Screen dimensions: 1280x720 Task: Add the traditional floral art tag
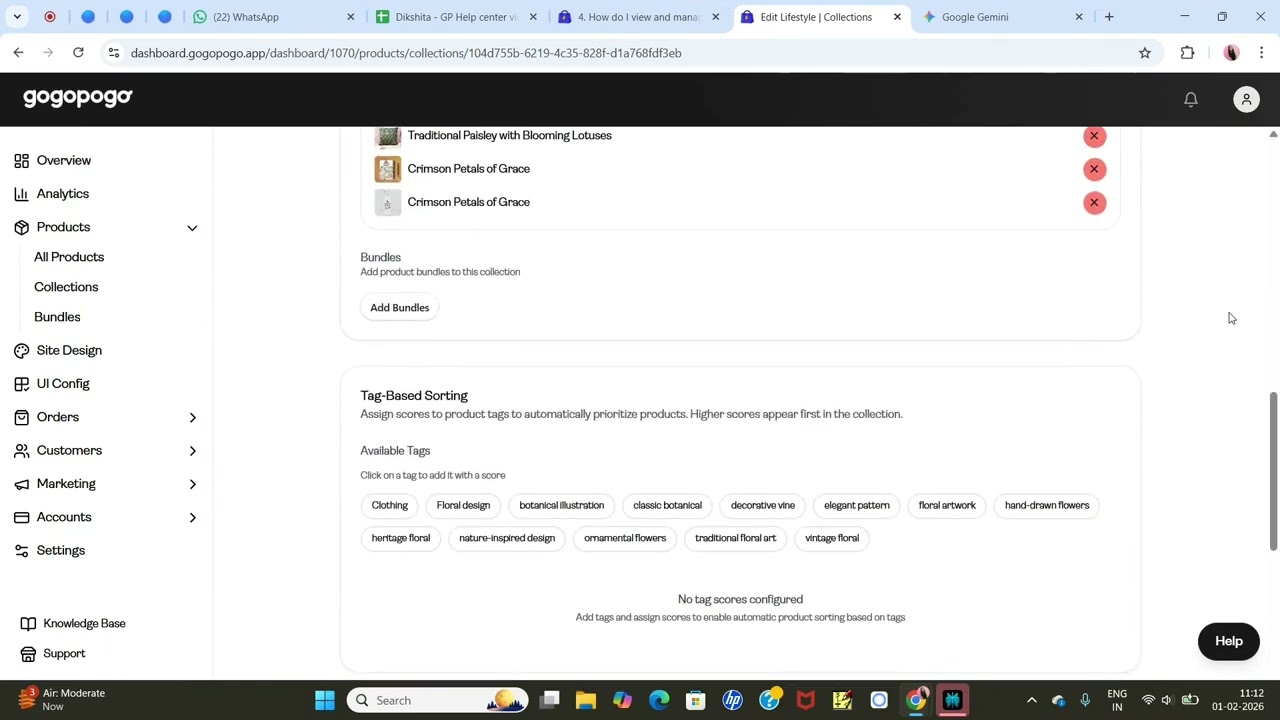tap(735, 538)
